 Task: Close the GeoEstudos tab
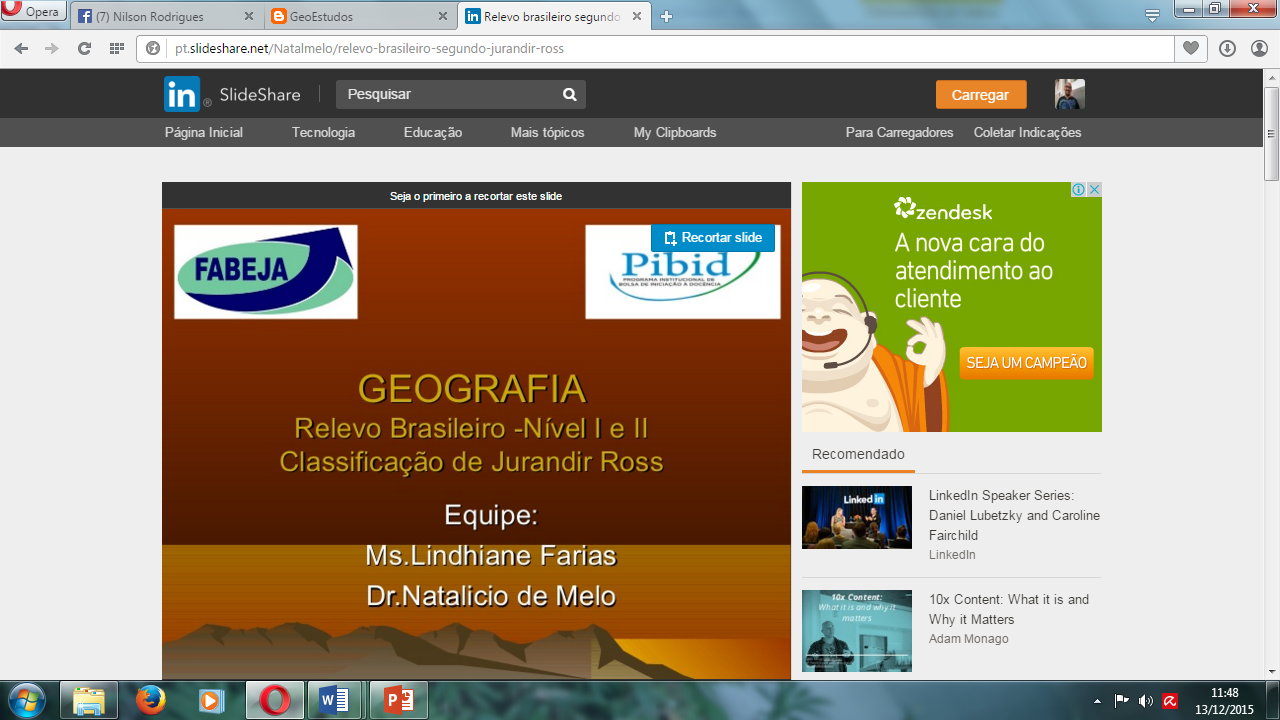click(x=443, y=16)
